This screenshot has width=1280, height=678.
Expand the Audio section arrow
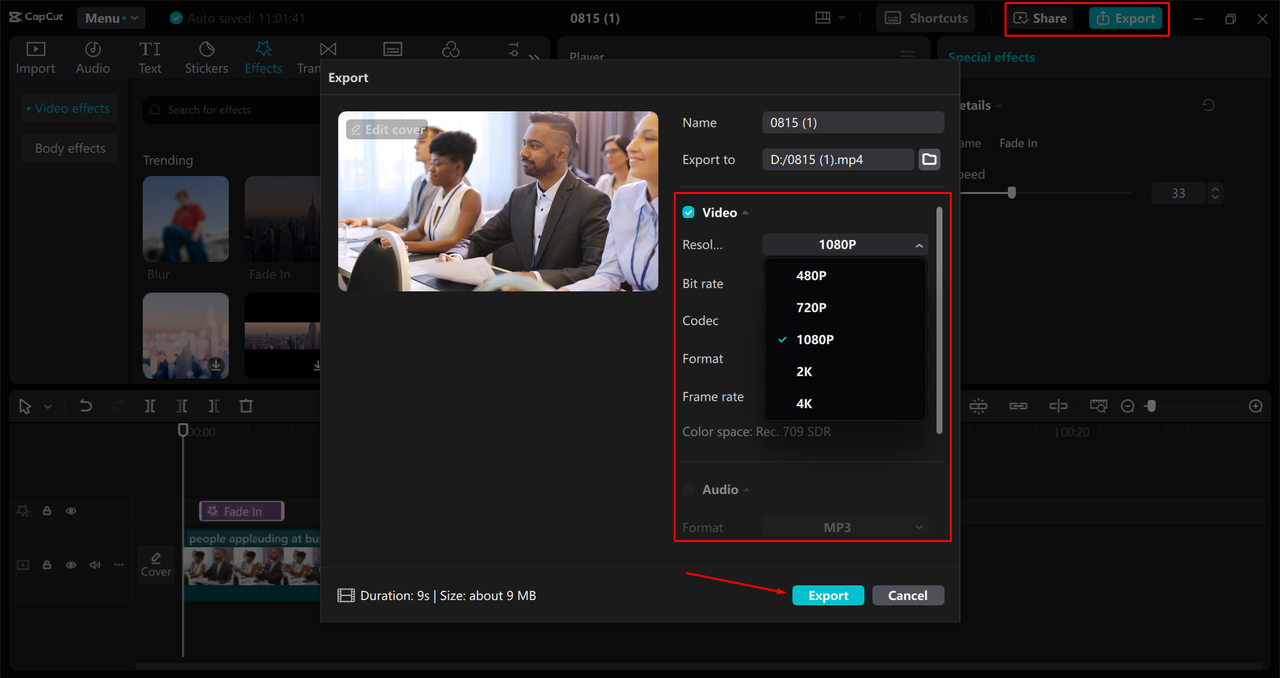(746, 490)
